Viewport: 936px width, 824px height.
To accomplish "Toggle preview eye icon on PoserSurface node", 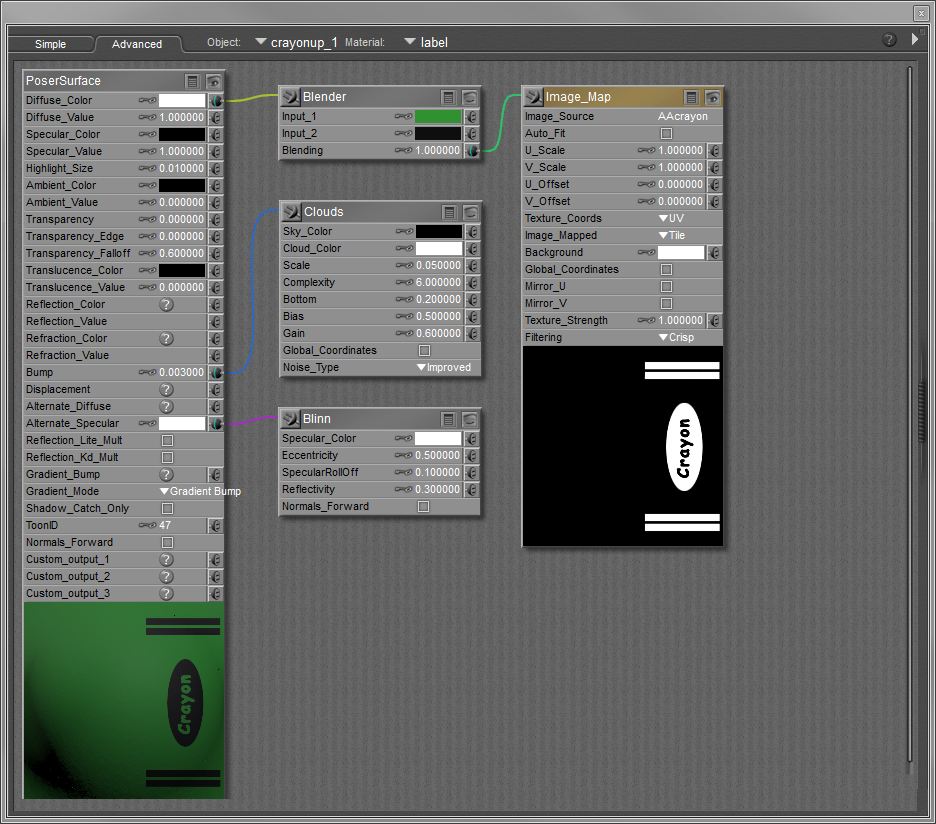I will (x=214, y=81).
